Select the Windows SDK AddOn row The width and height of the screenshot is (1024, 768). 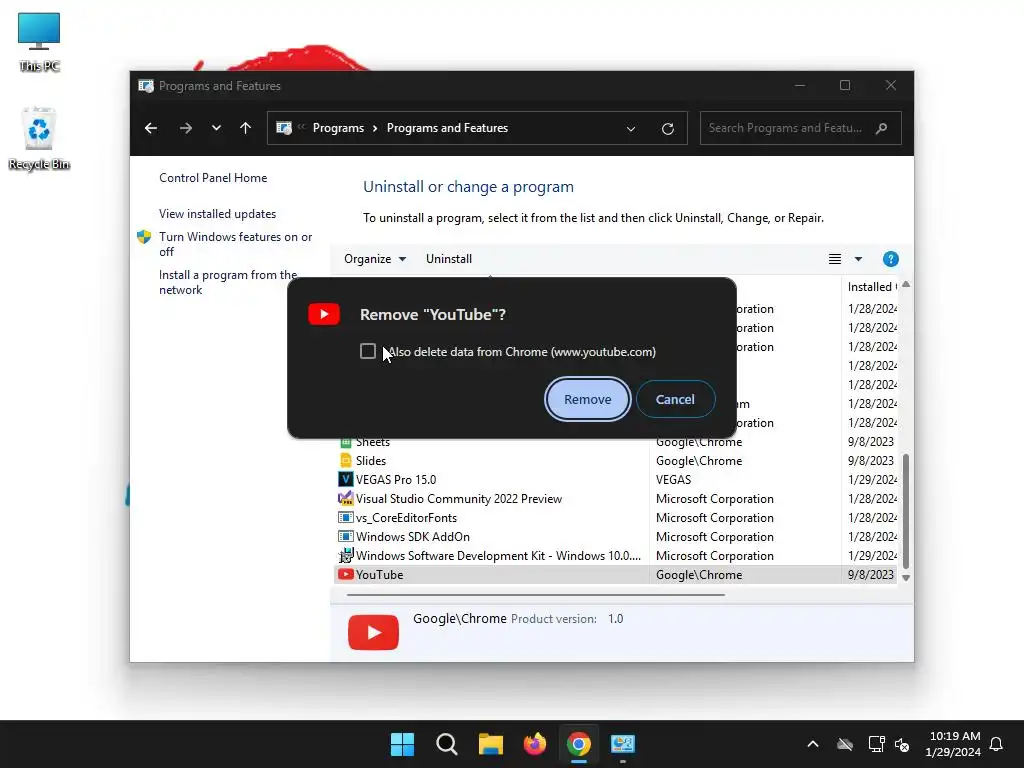[617, 537]
